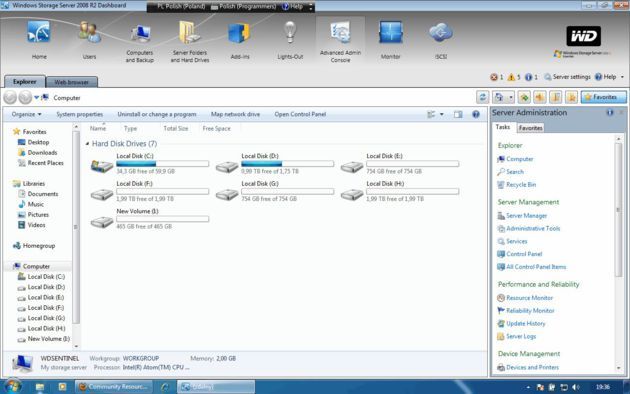Open the Server Manager link
The image size is (630, 394).
click(526, 216)
